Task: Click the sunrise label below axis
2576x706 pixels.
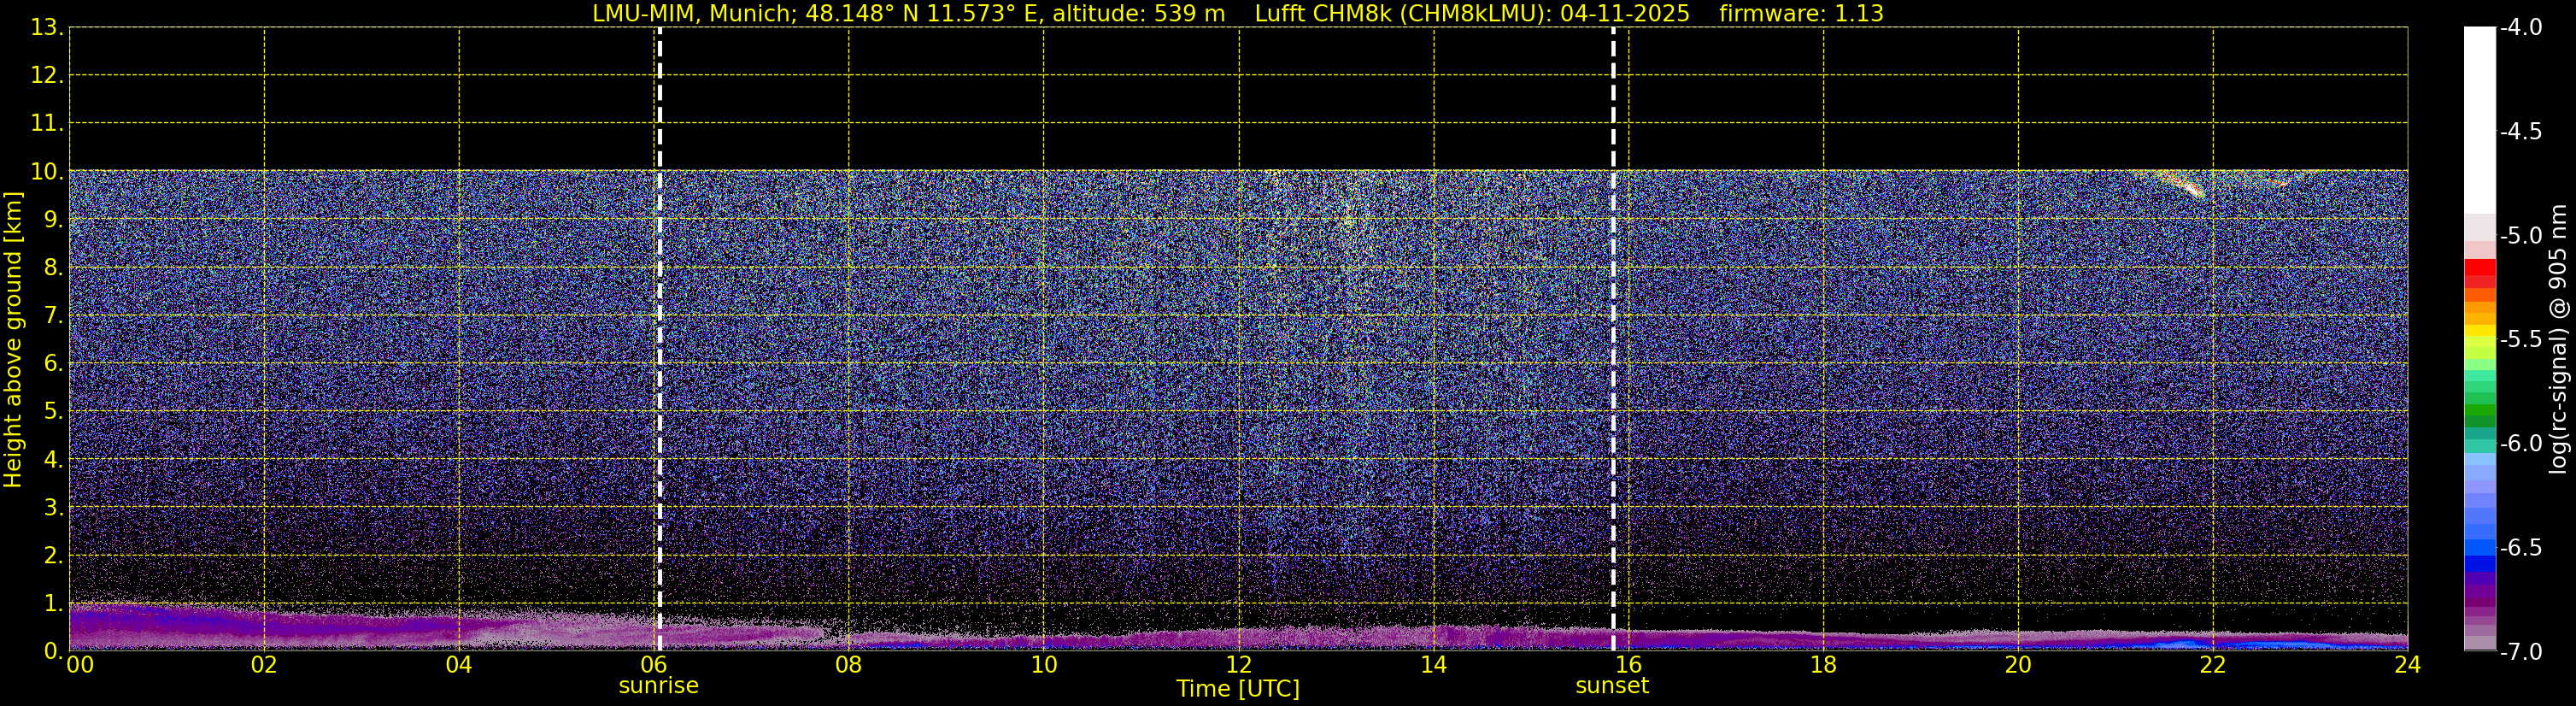Action: (659, 686)
